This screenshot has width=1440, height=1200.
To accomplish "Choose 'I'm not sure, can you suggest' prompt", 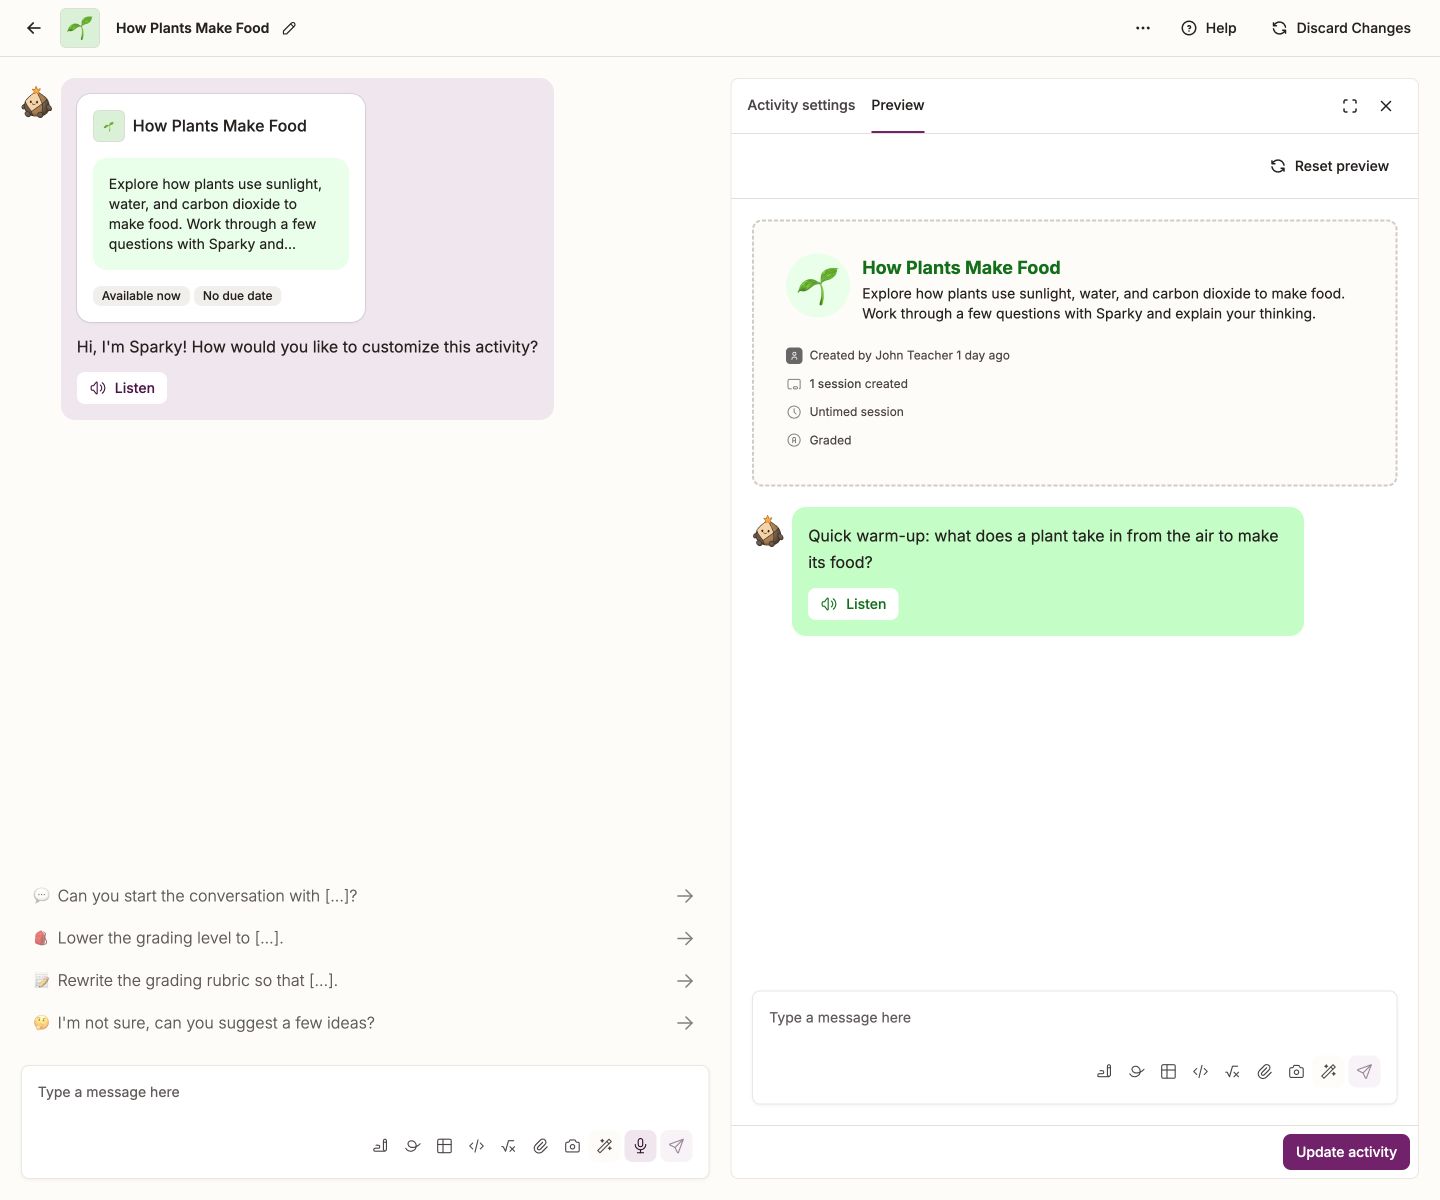I will click(x=364, y=1023).
